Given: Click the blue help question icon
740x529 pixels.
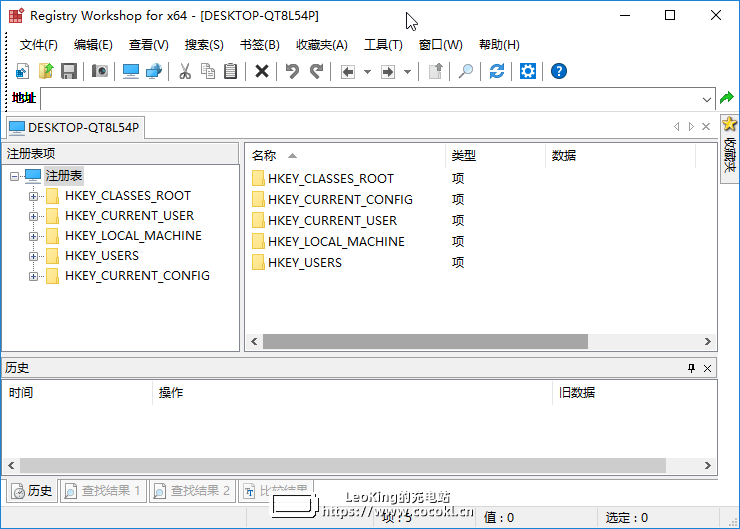Looking at the screenshot, I should tap(559, 71).
